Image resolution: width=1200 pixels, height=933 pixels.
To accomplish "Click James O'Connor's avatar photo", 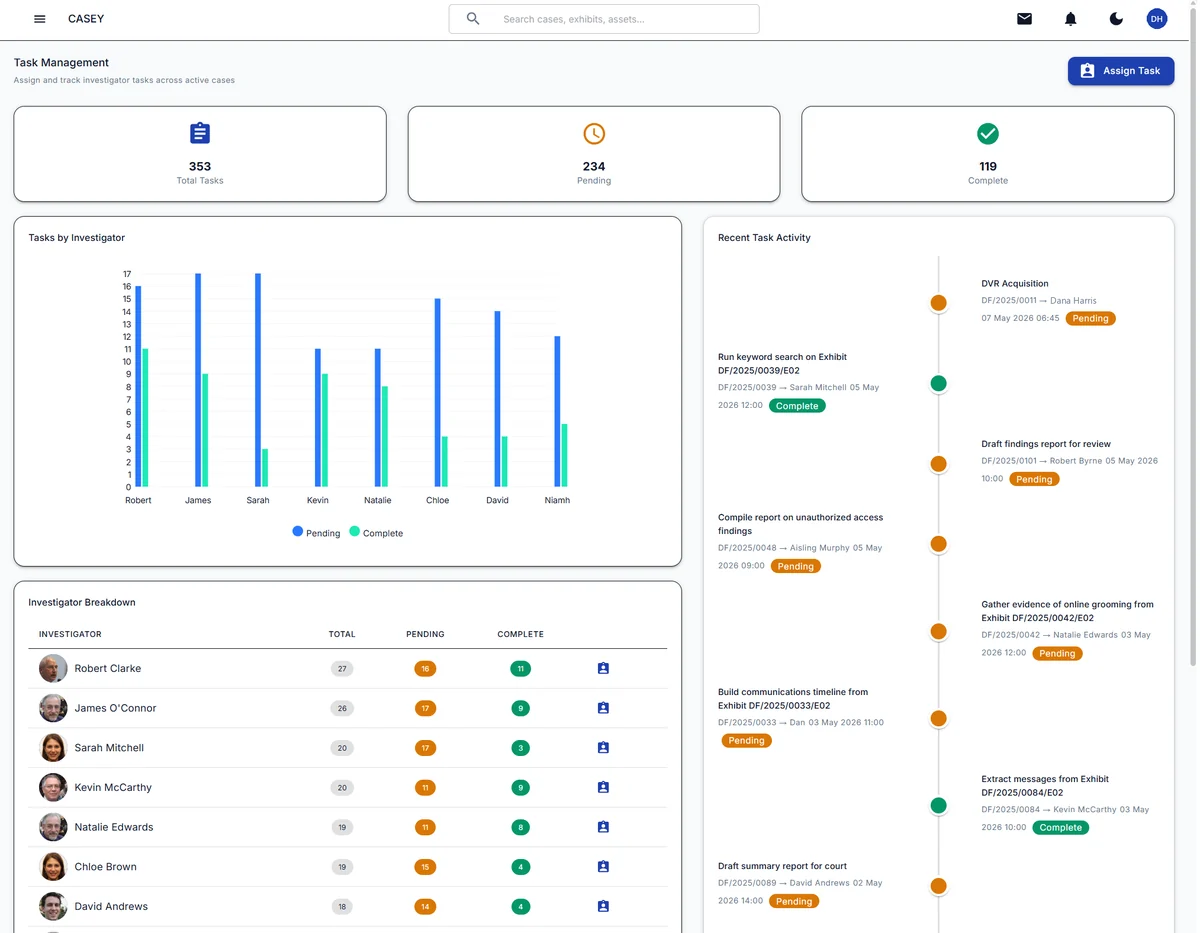I will point(53,708).
